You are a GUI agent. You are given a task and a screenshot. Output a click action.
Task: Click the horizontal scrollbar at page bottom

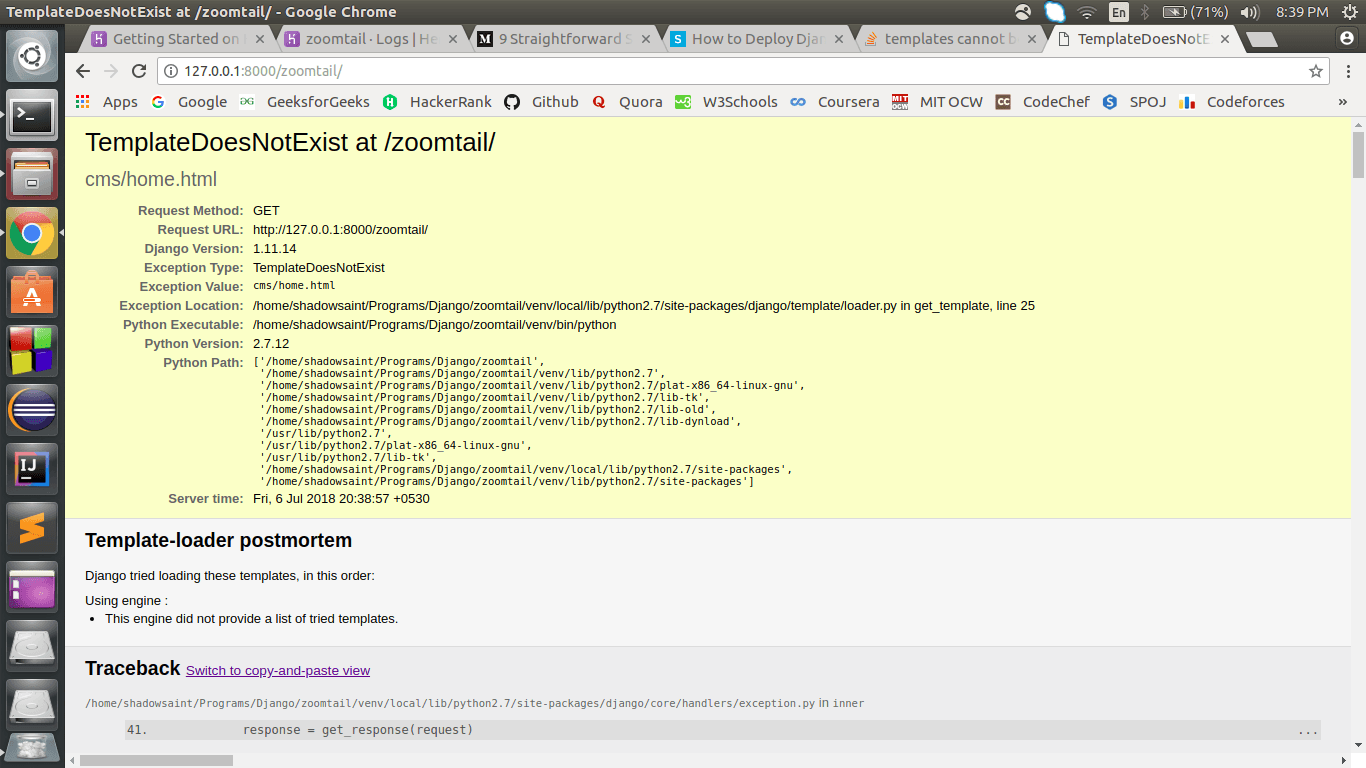point(156,760)
